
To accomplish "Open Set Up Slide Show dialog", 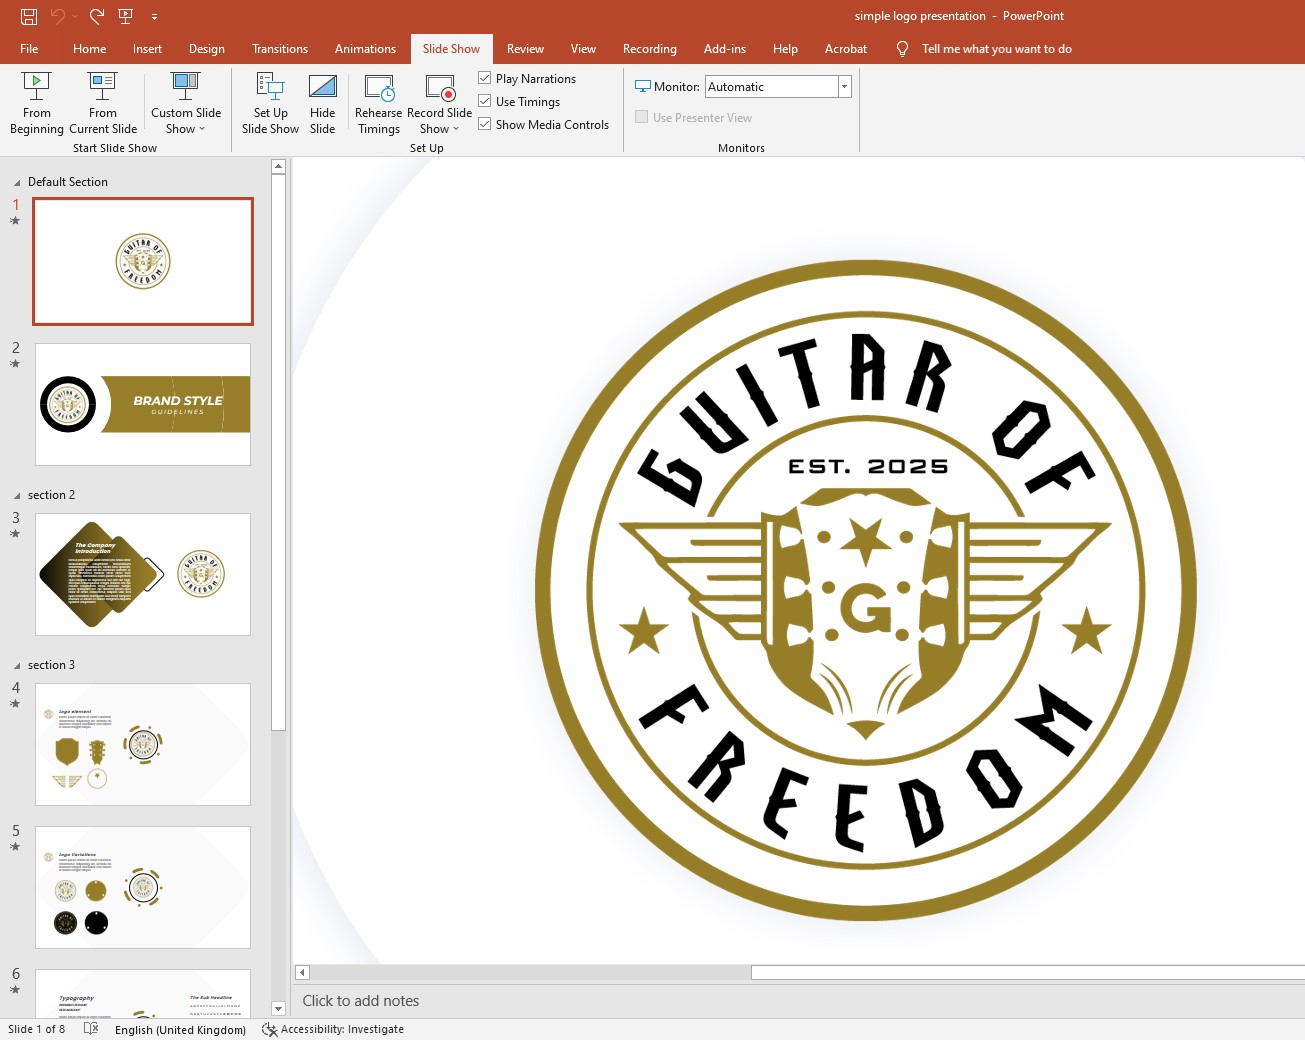I will click(x=270, y=100).
